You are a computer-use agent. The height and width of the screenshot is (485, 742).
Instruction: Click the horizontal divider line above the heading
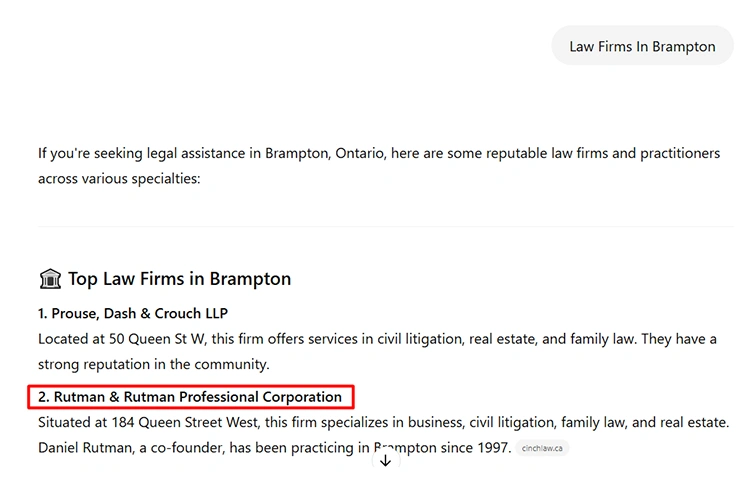(x=385, y=227)
